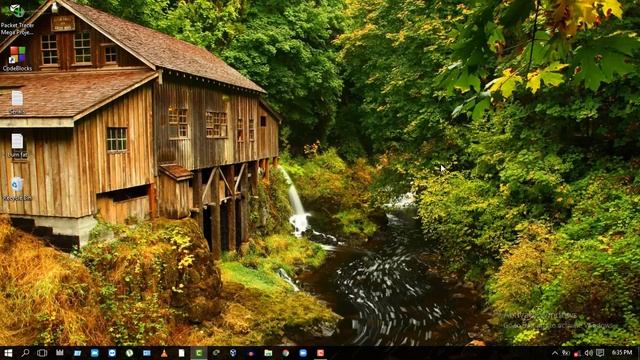Select the burn fat text file icon
Screen dimensions: 640x360
(x=17, y=146)
